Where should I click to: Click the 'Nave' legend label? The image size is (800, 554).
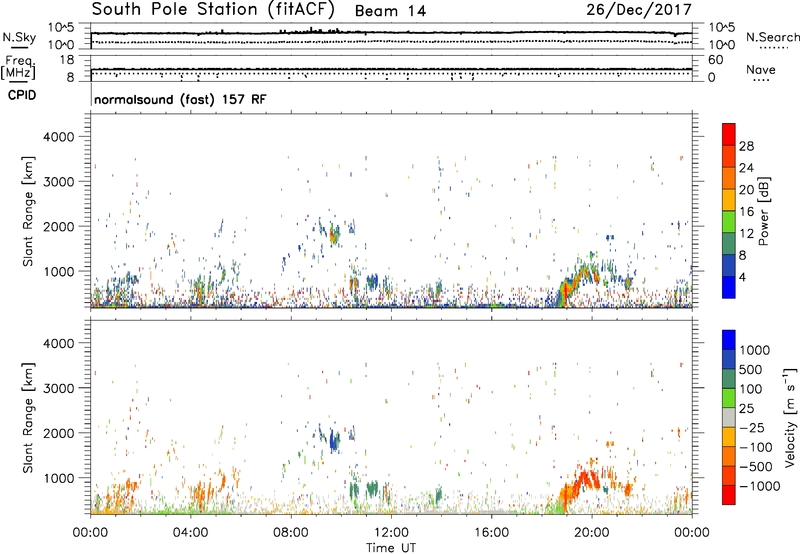pos(761,70)
